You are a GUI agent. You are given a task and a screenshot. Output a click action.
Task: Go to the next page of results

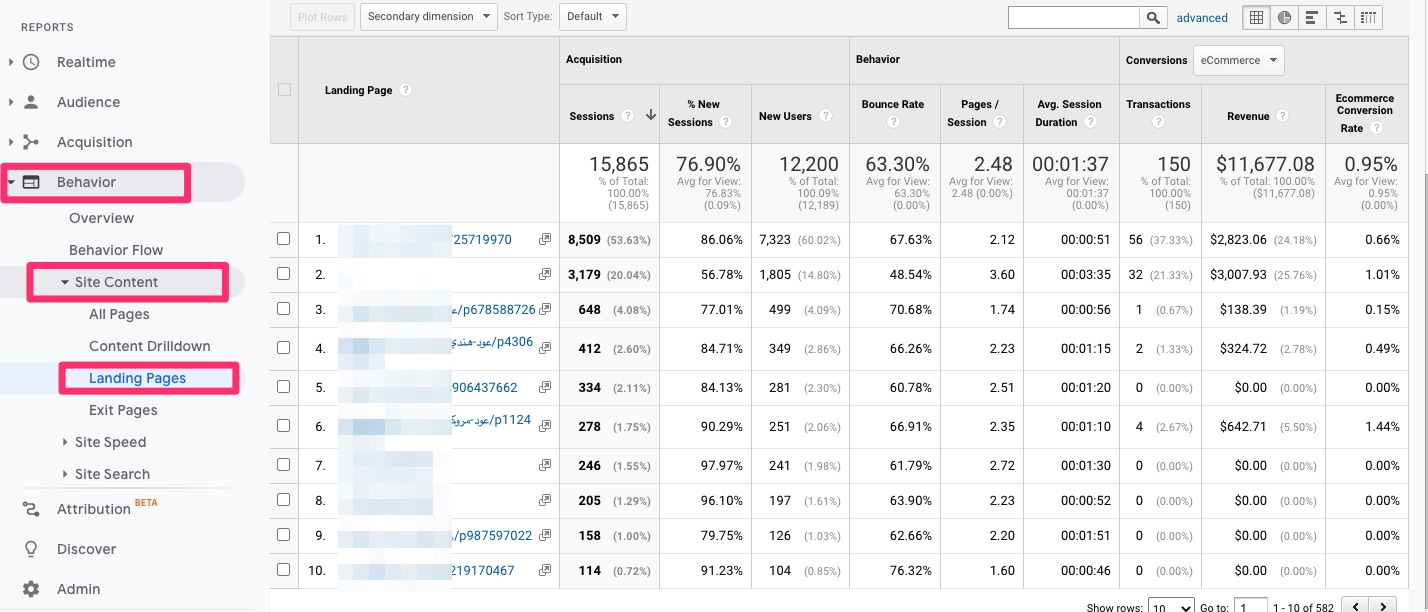point(1383,606)
